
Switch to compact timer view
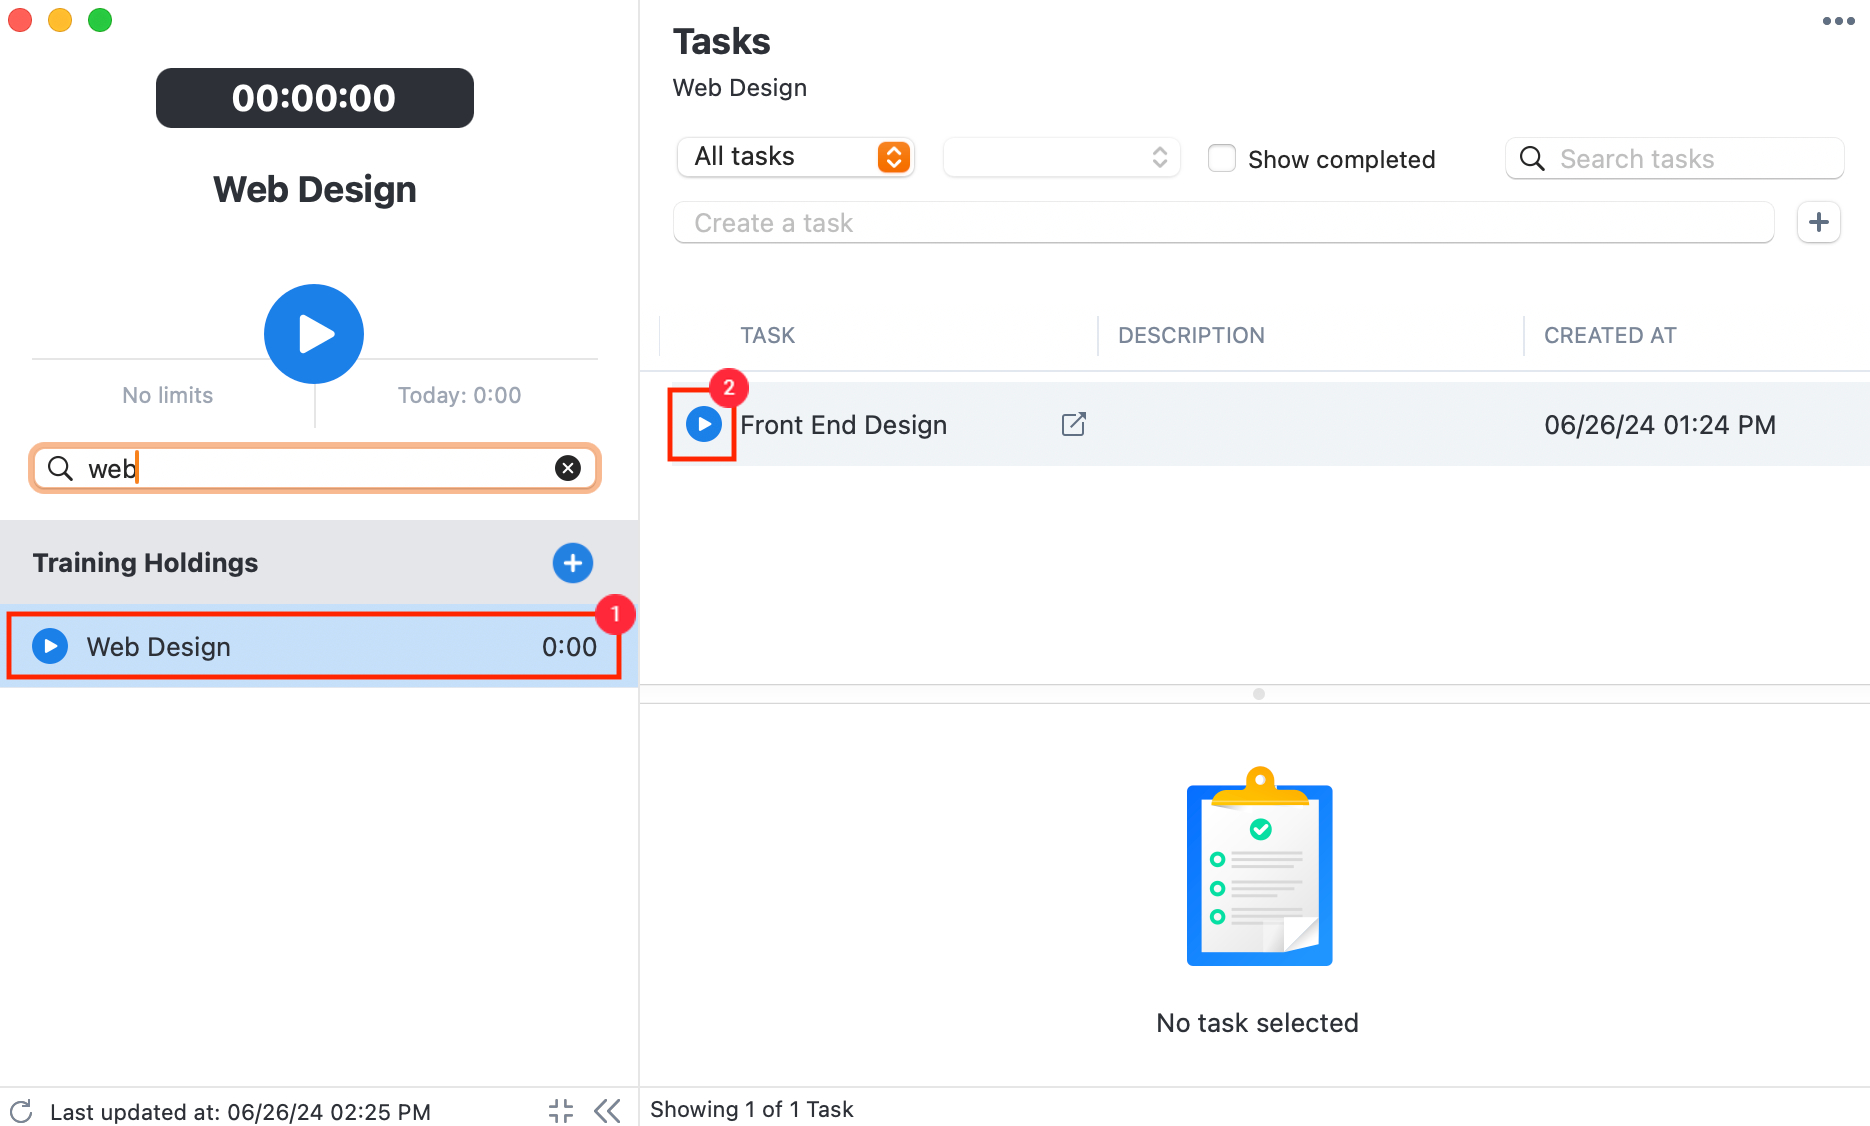click(x=560, y=1110)
